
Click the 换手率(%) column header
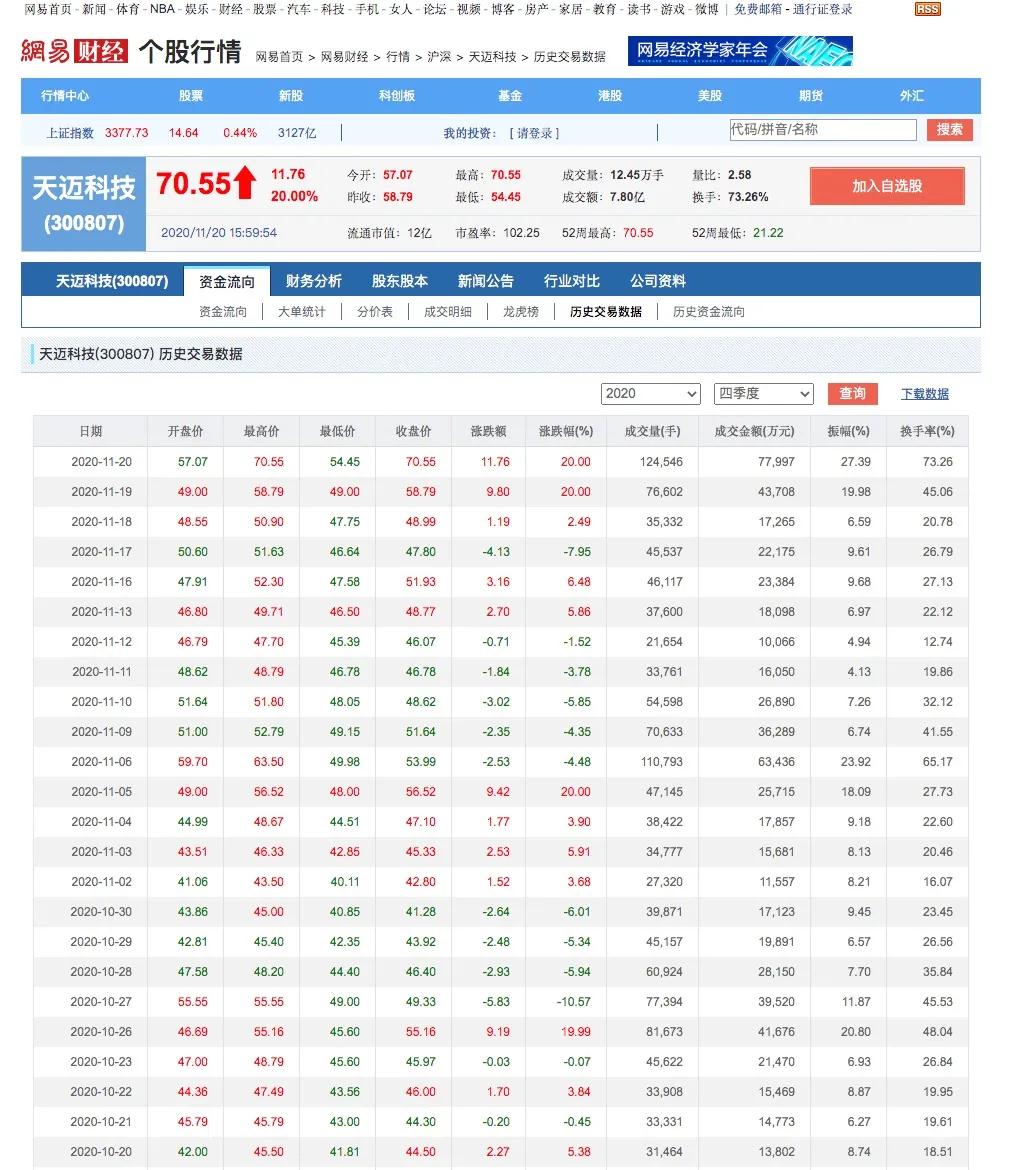click(927, 431)
